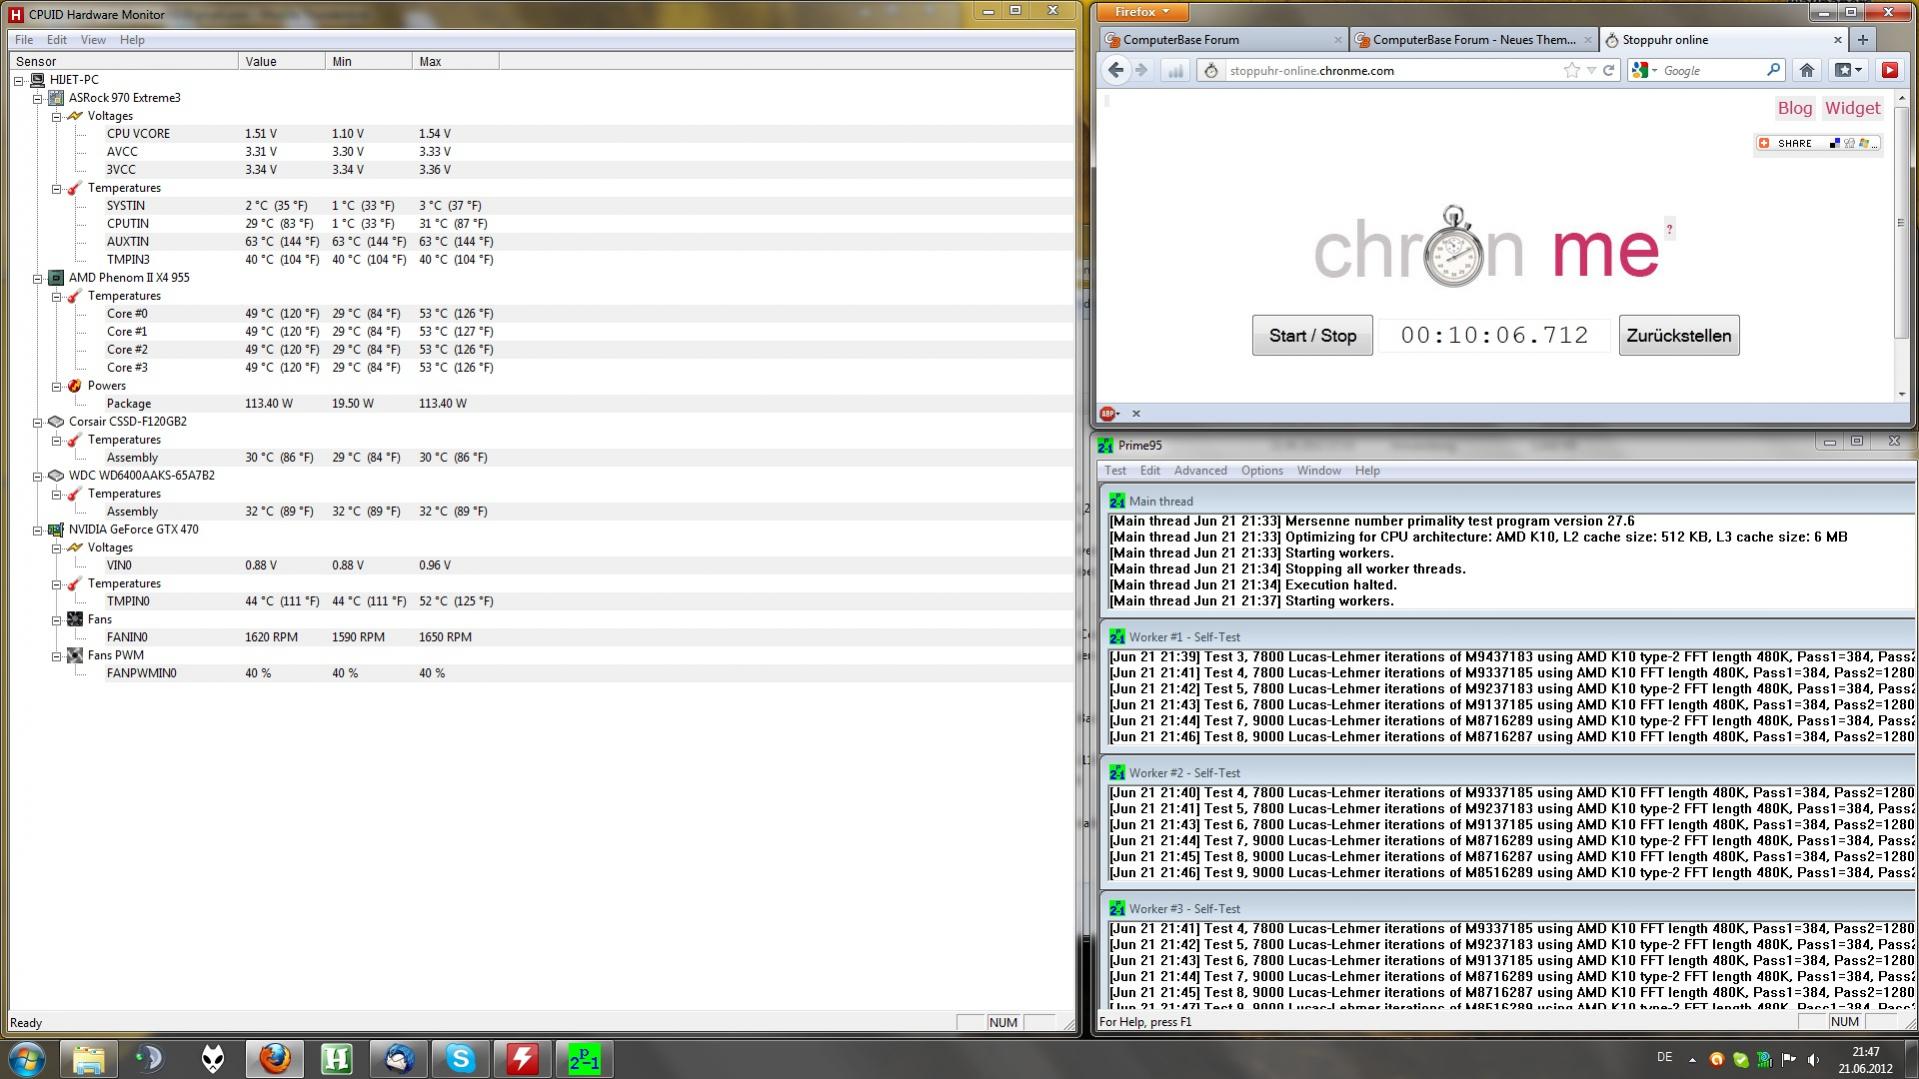Collapse the ASRock 970 Extreme3 node
The width and height of the screenshot is (1919, 1079).
point(38,98)
